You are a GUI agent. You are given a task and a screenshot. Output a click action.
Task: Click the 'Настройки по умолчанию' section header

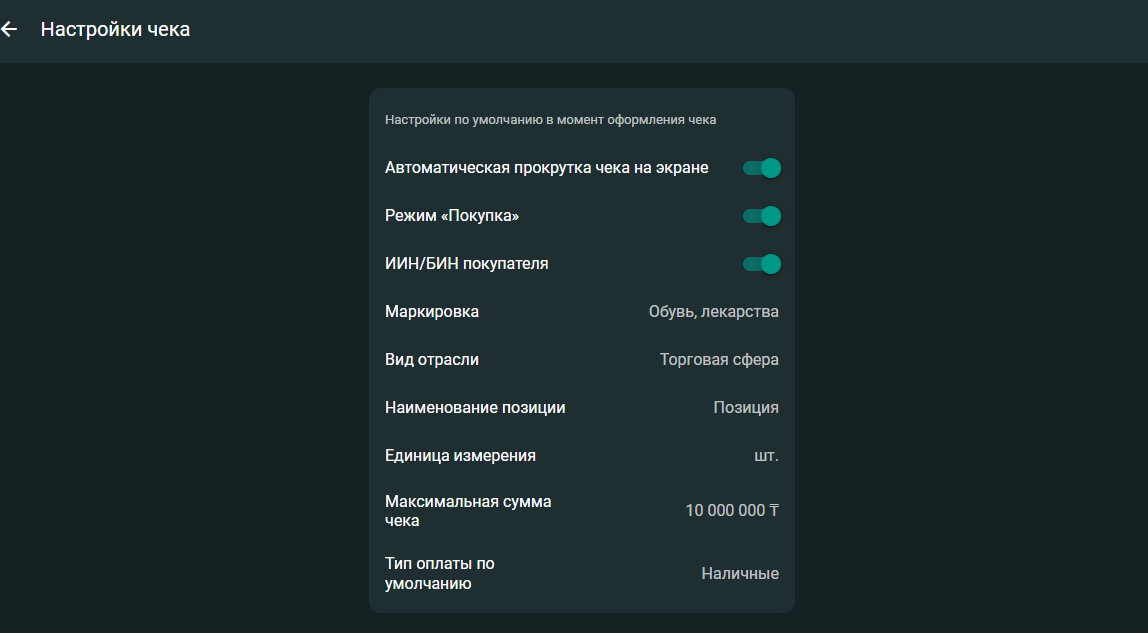coord(550,120)
